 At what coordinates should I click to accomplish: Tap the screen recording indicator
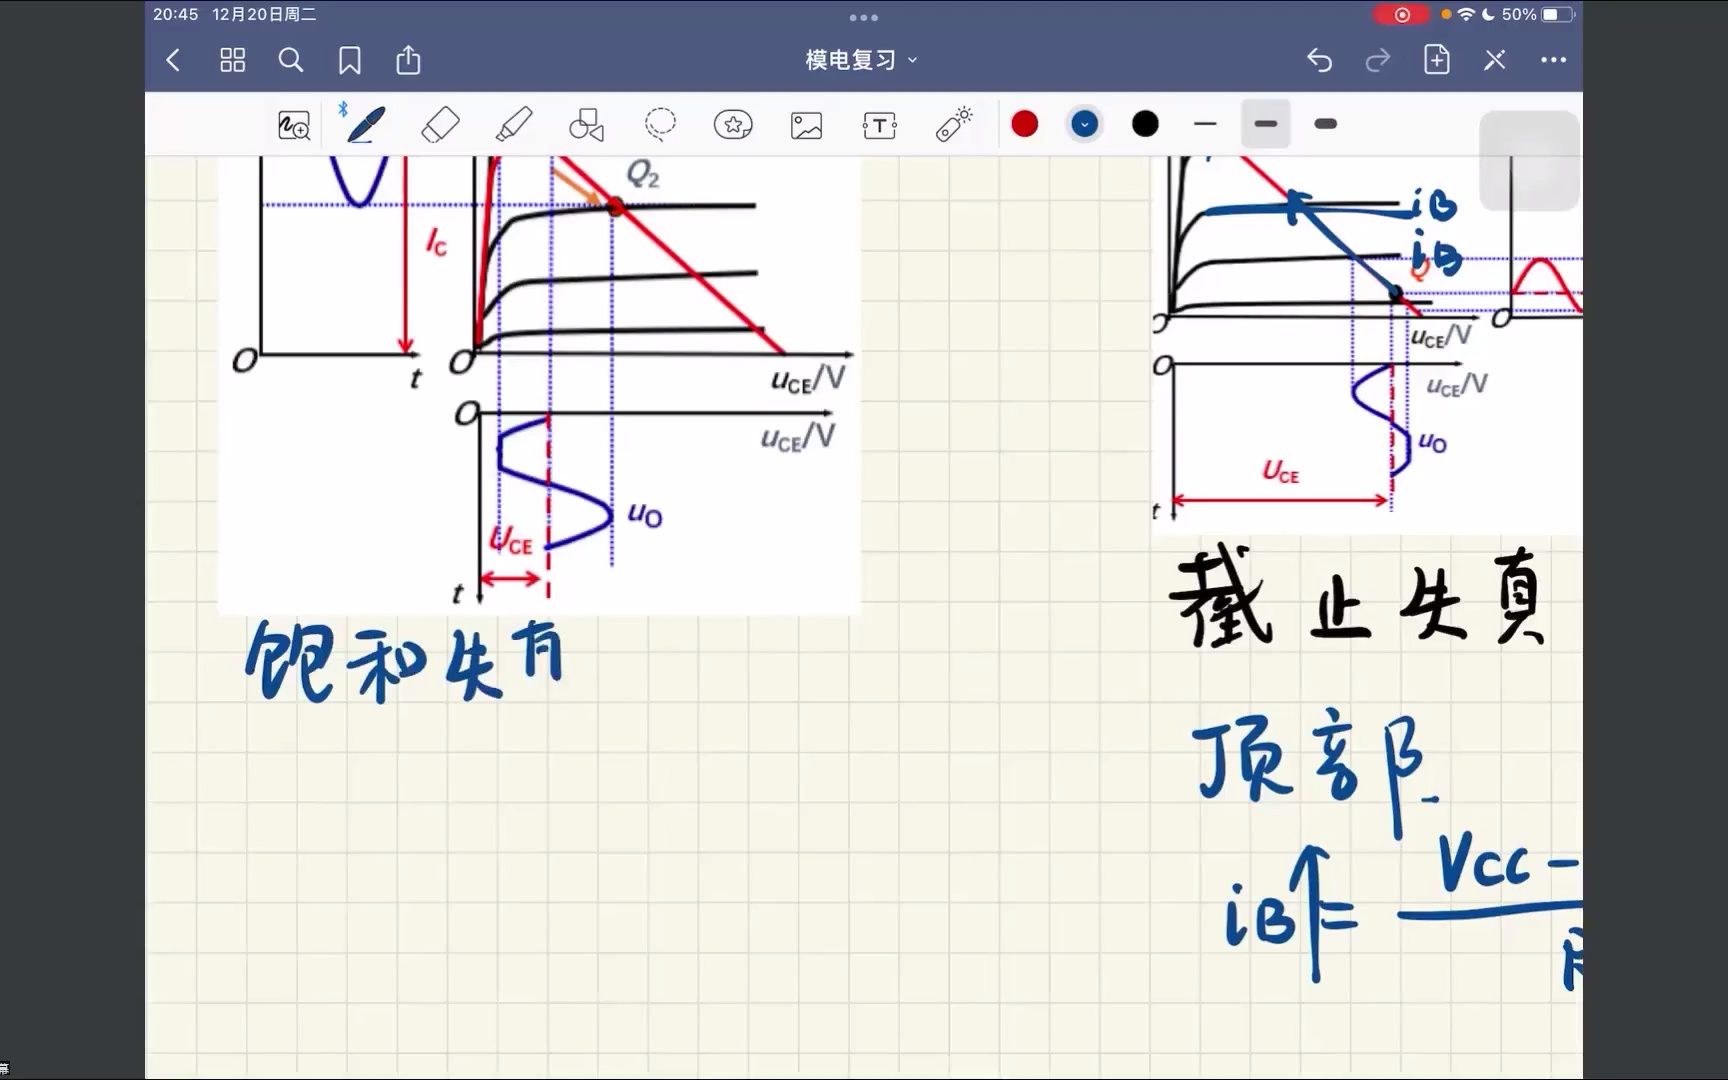[1402, 14]
